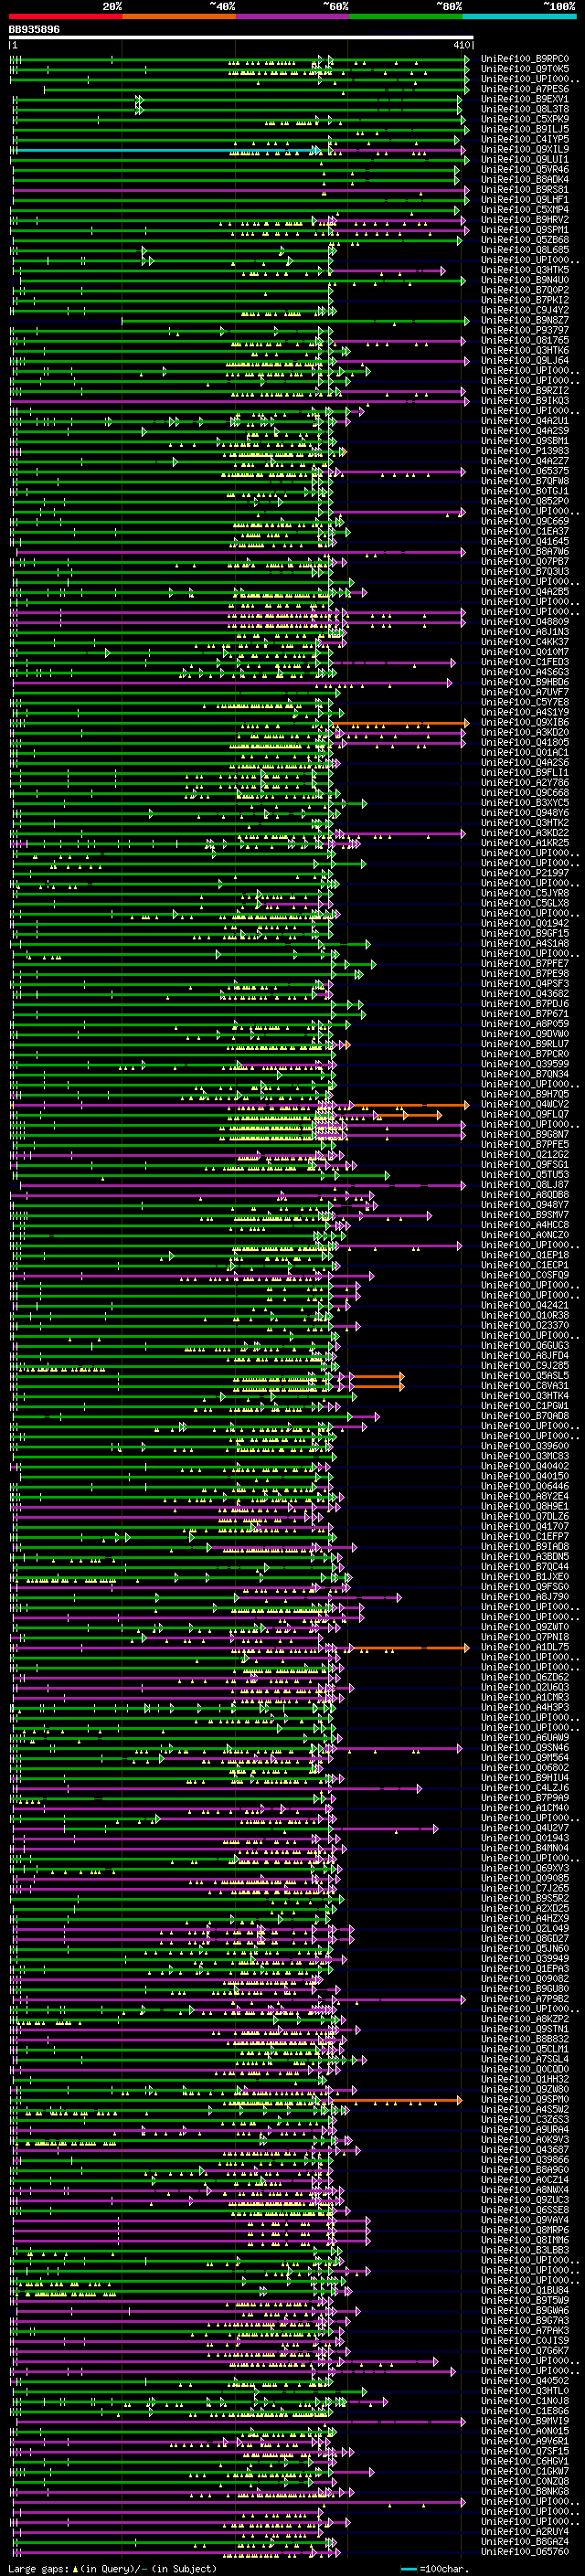
Task: Open the UniRef100_B7PFE7 hit
Action: pyautogui.click(x=524, y=963)
